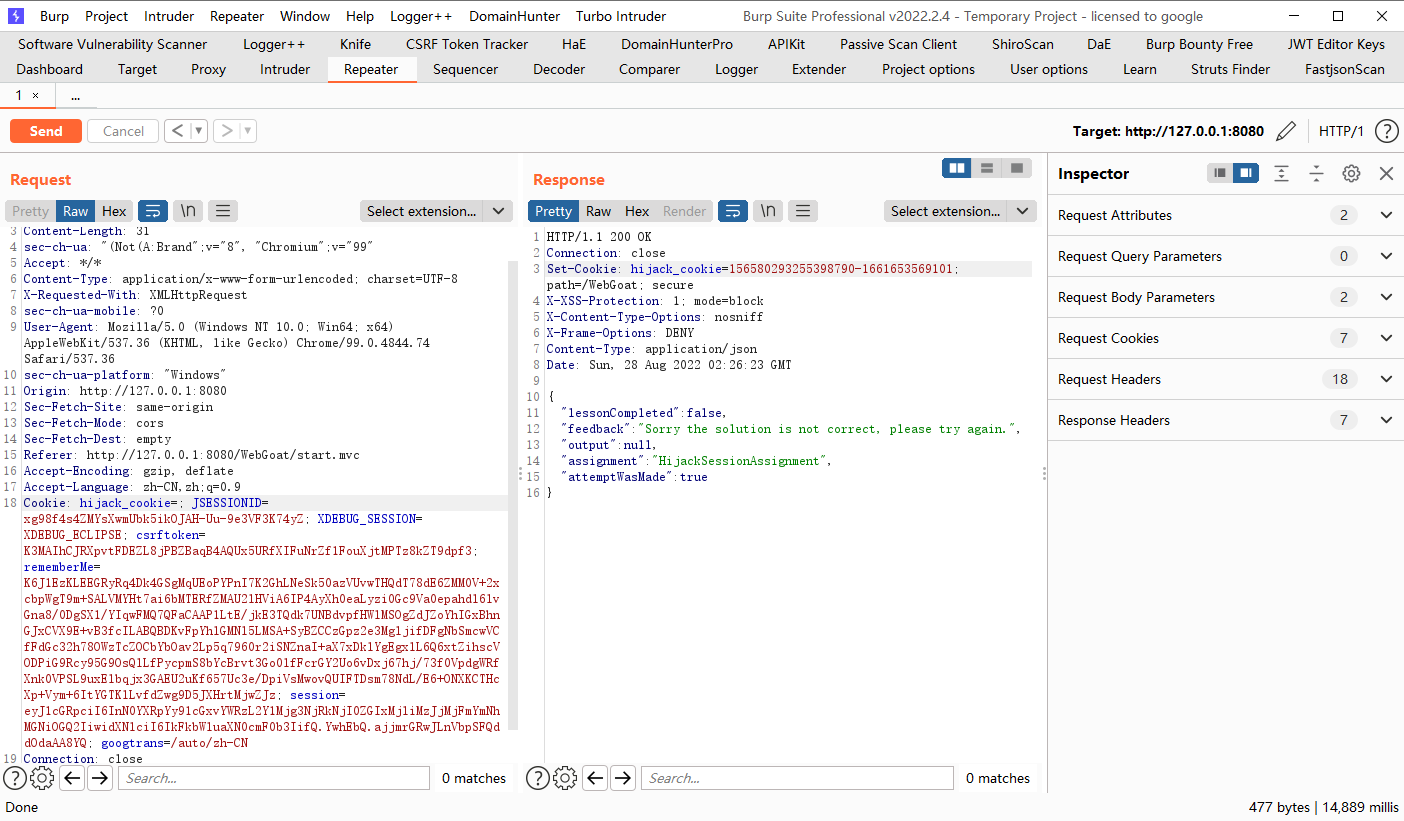This screenshot has height=821, width=1404.
Task: Switch to the JWT Editor Keys tab
Action: pyautogui.click(x=1336, y=44)
